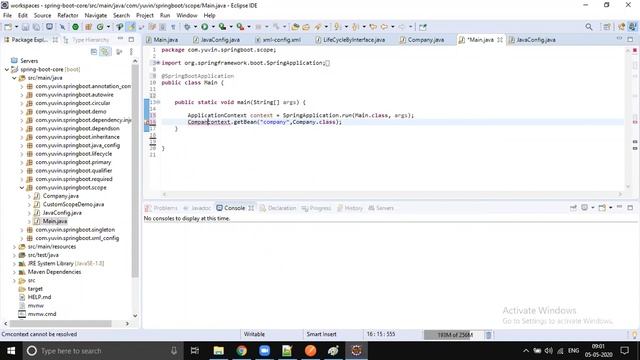Open the Refactor menu
This screenshot has width=640, height=360.
(x=68, y=15)
